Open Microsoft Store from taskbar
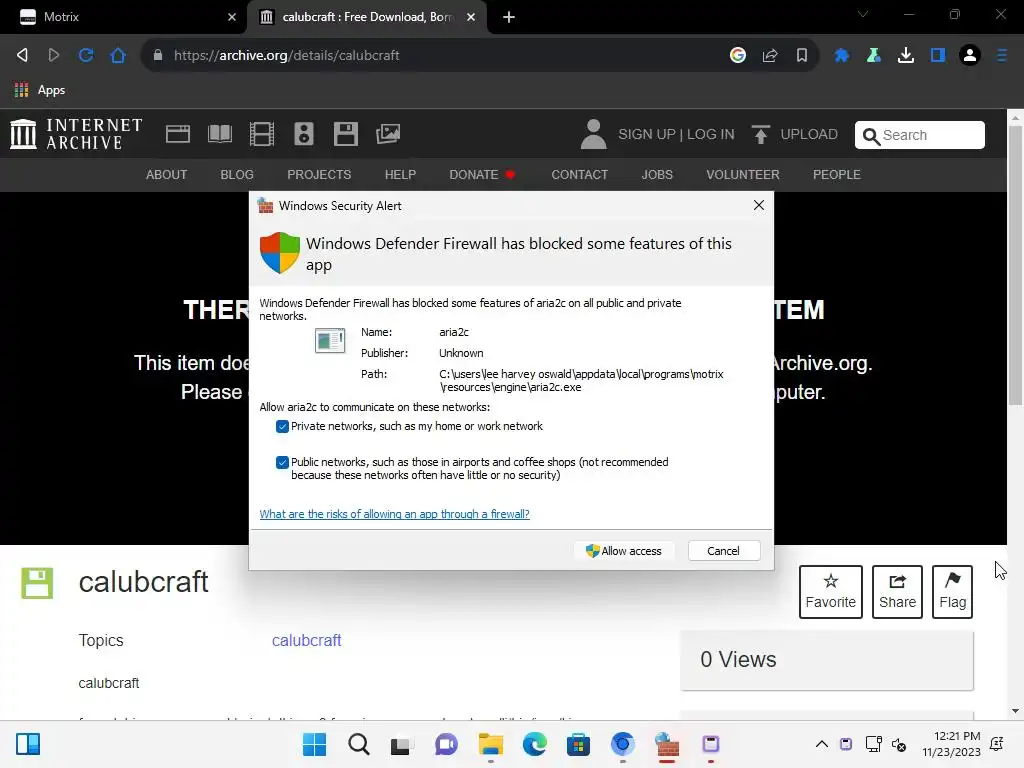The image size is (1024, 768). tap(578, 744)
